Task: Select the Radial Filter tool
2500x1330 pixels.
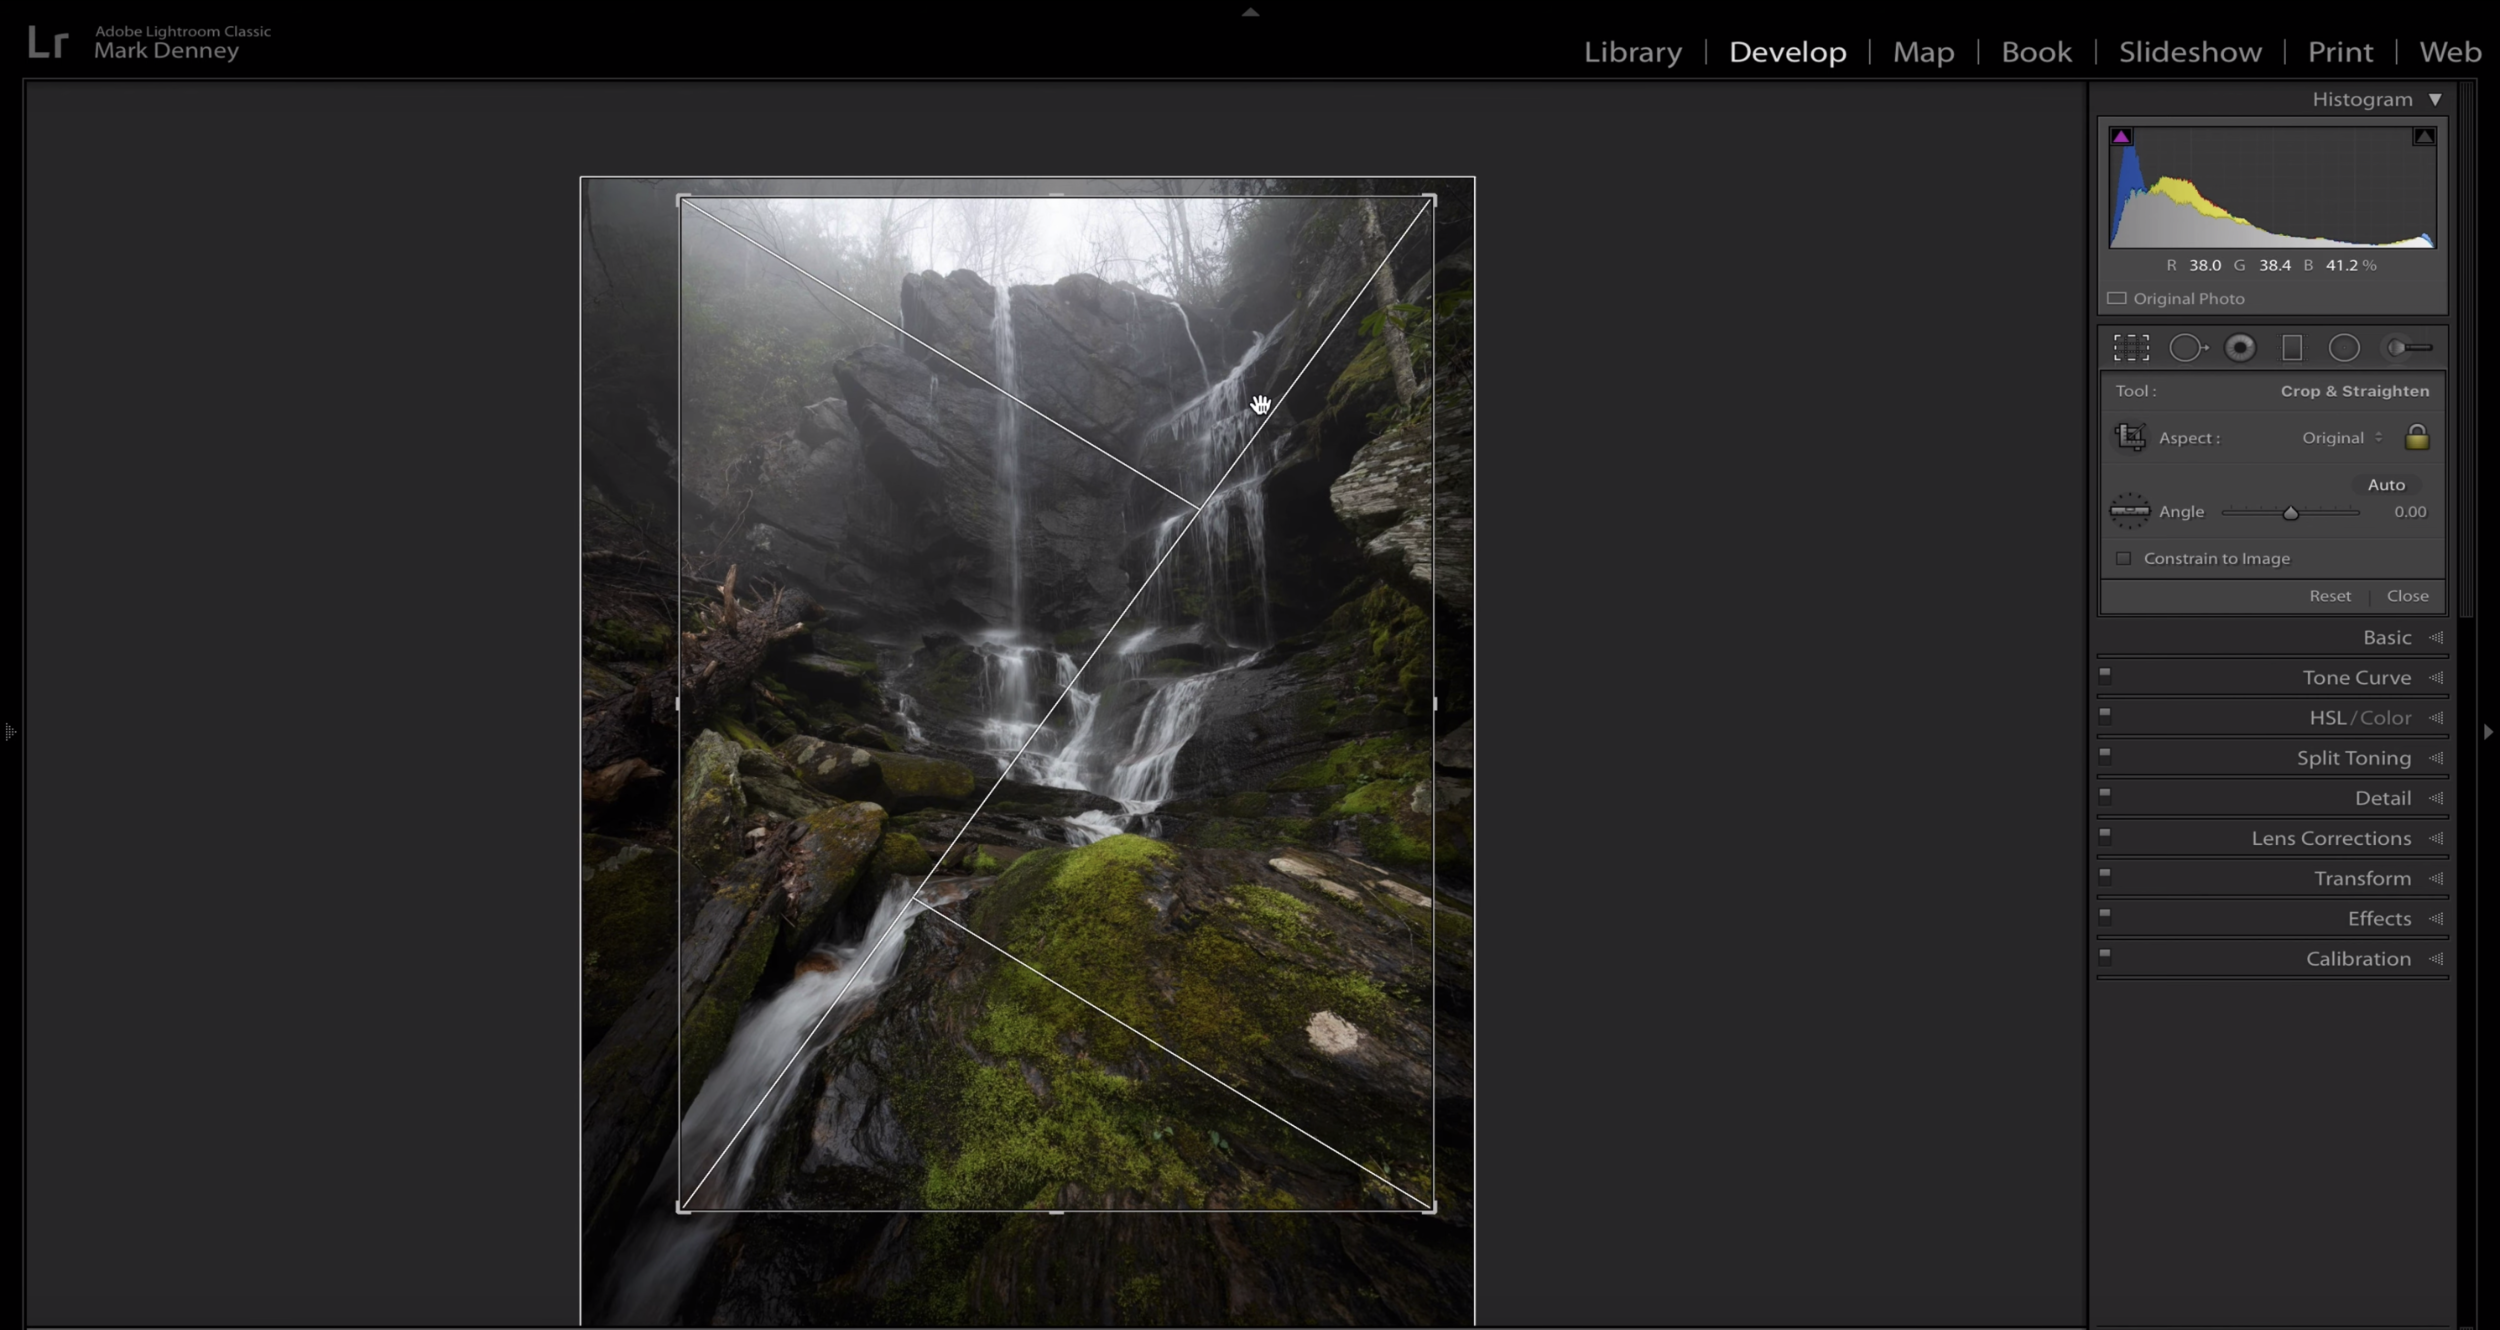Action: [x=2344, y=347]
